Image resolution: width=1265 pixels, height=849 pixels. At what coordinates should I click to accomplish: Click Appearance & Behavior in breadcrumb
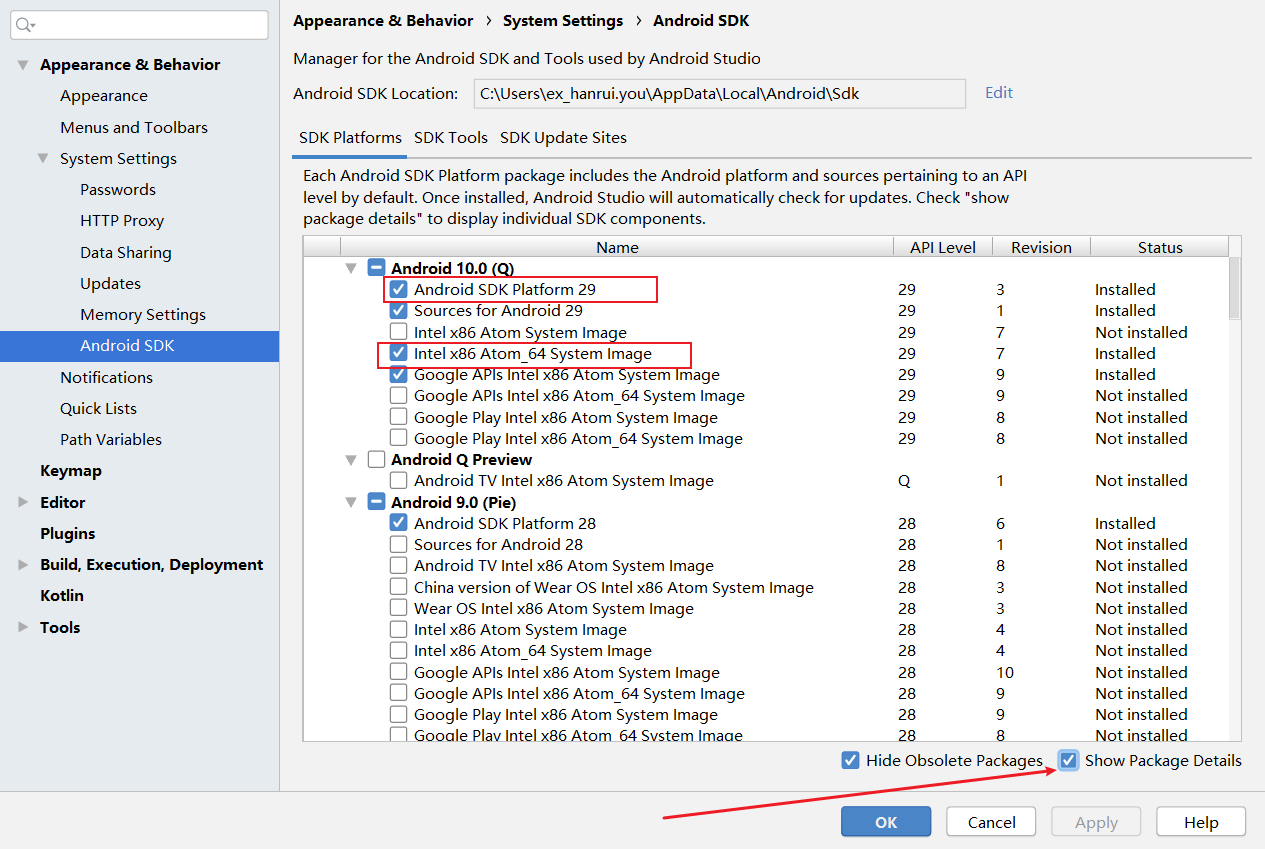coord(383,21)
